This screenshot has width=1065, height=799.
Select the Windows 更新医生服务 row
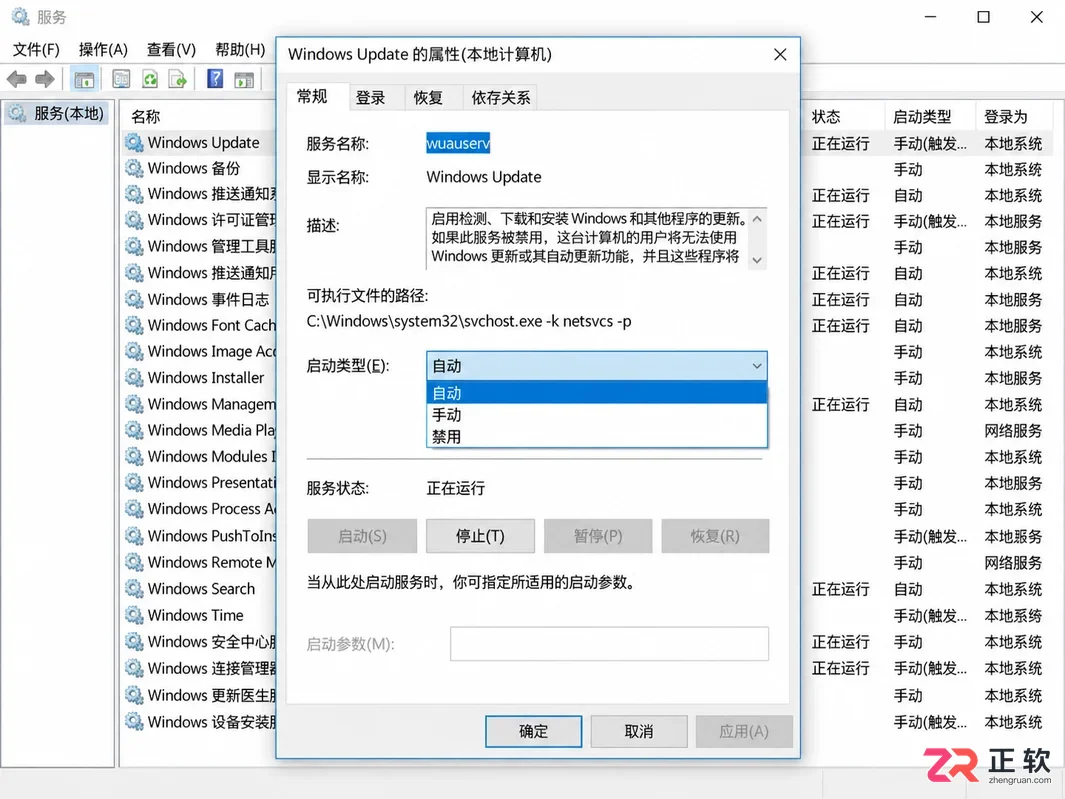point(200,696)
